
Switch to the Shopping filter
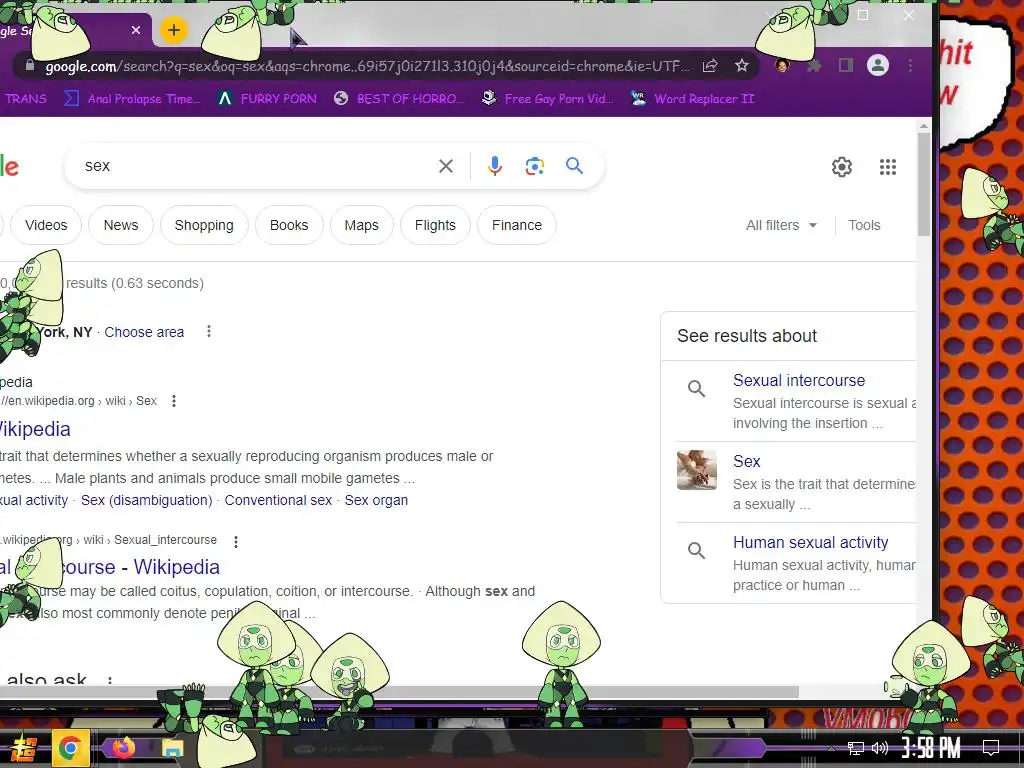[x=204, y=225]
